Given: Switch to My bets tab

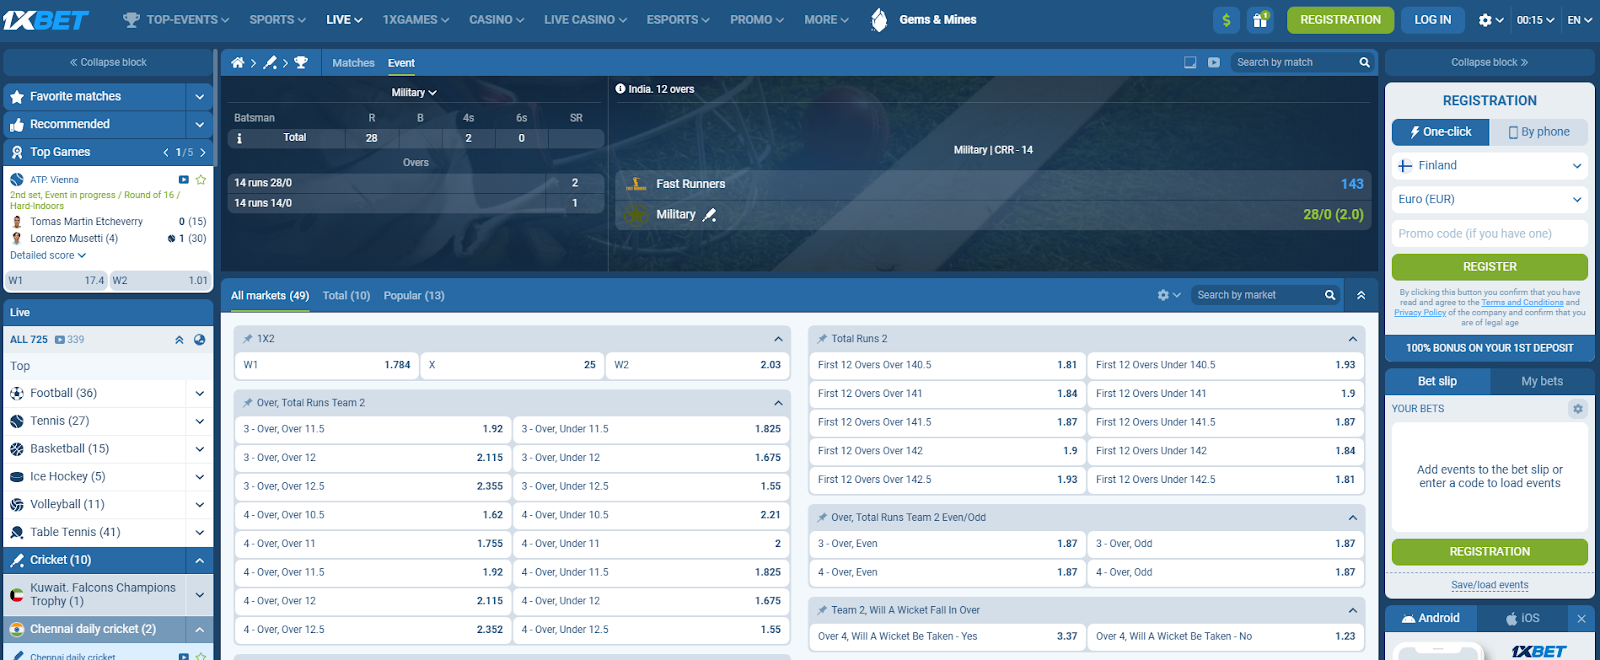Looking at the screenshot, I should [1542, 381].
